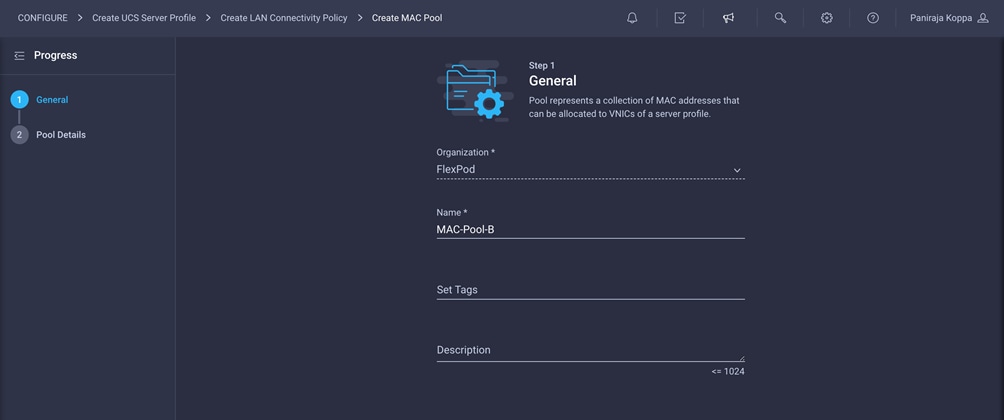The width and height of the screenshot is (1004, 420).
Task: Click the Progress heading
Action: click(x=56, y=56)
